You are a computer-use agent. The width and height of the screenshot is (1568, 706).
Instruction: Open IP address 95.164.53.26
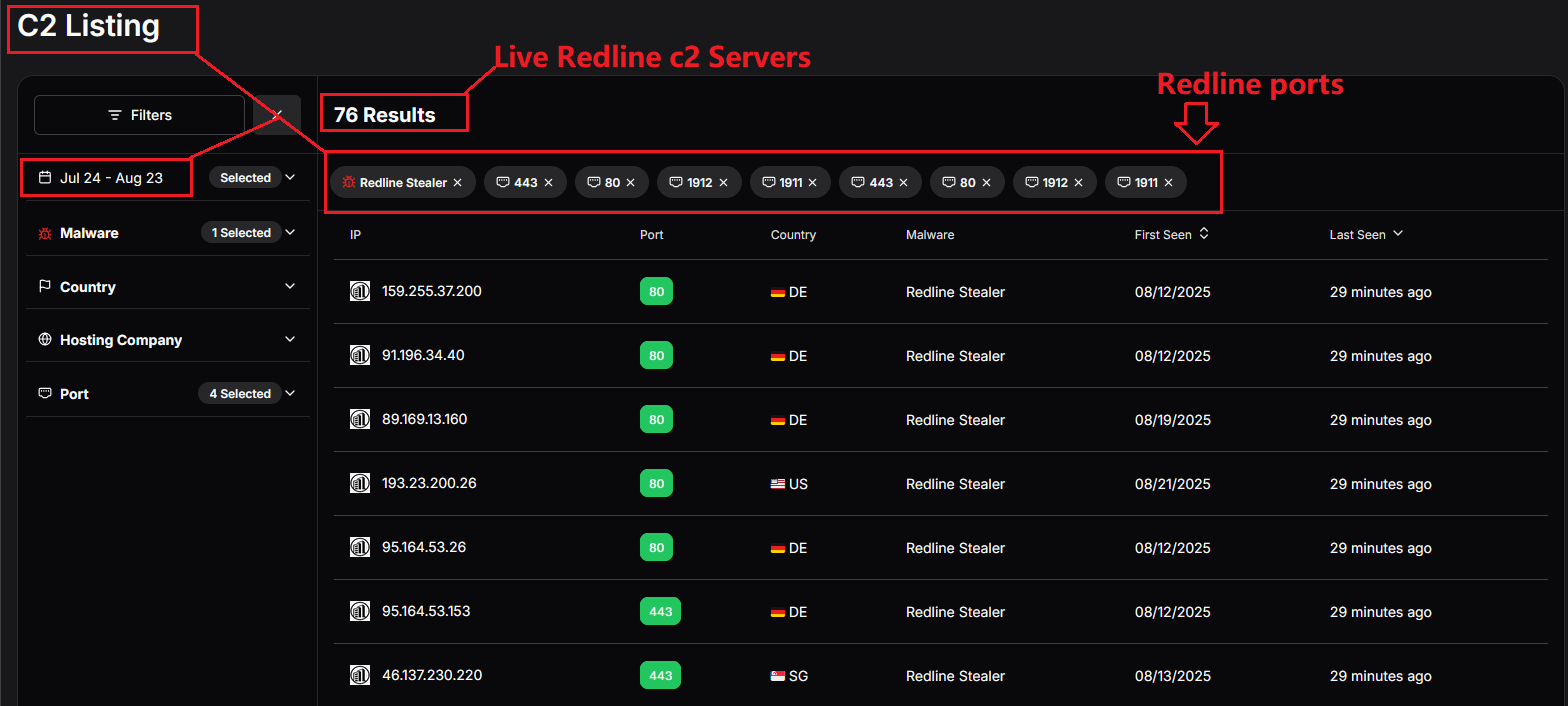tap(424, 547)
